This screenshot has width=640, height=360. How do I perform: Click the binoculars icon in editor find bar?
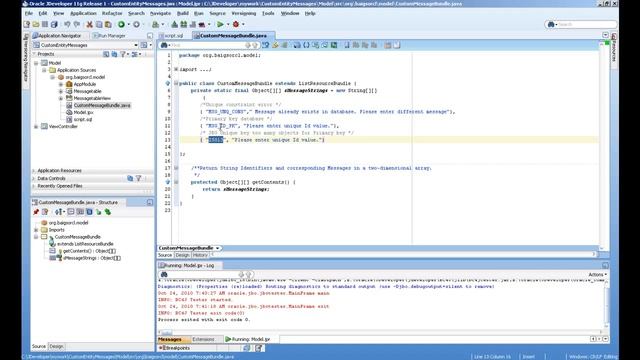164,45
